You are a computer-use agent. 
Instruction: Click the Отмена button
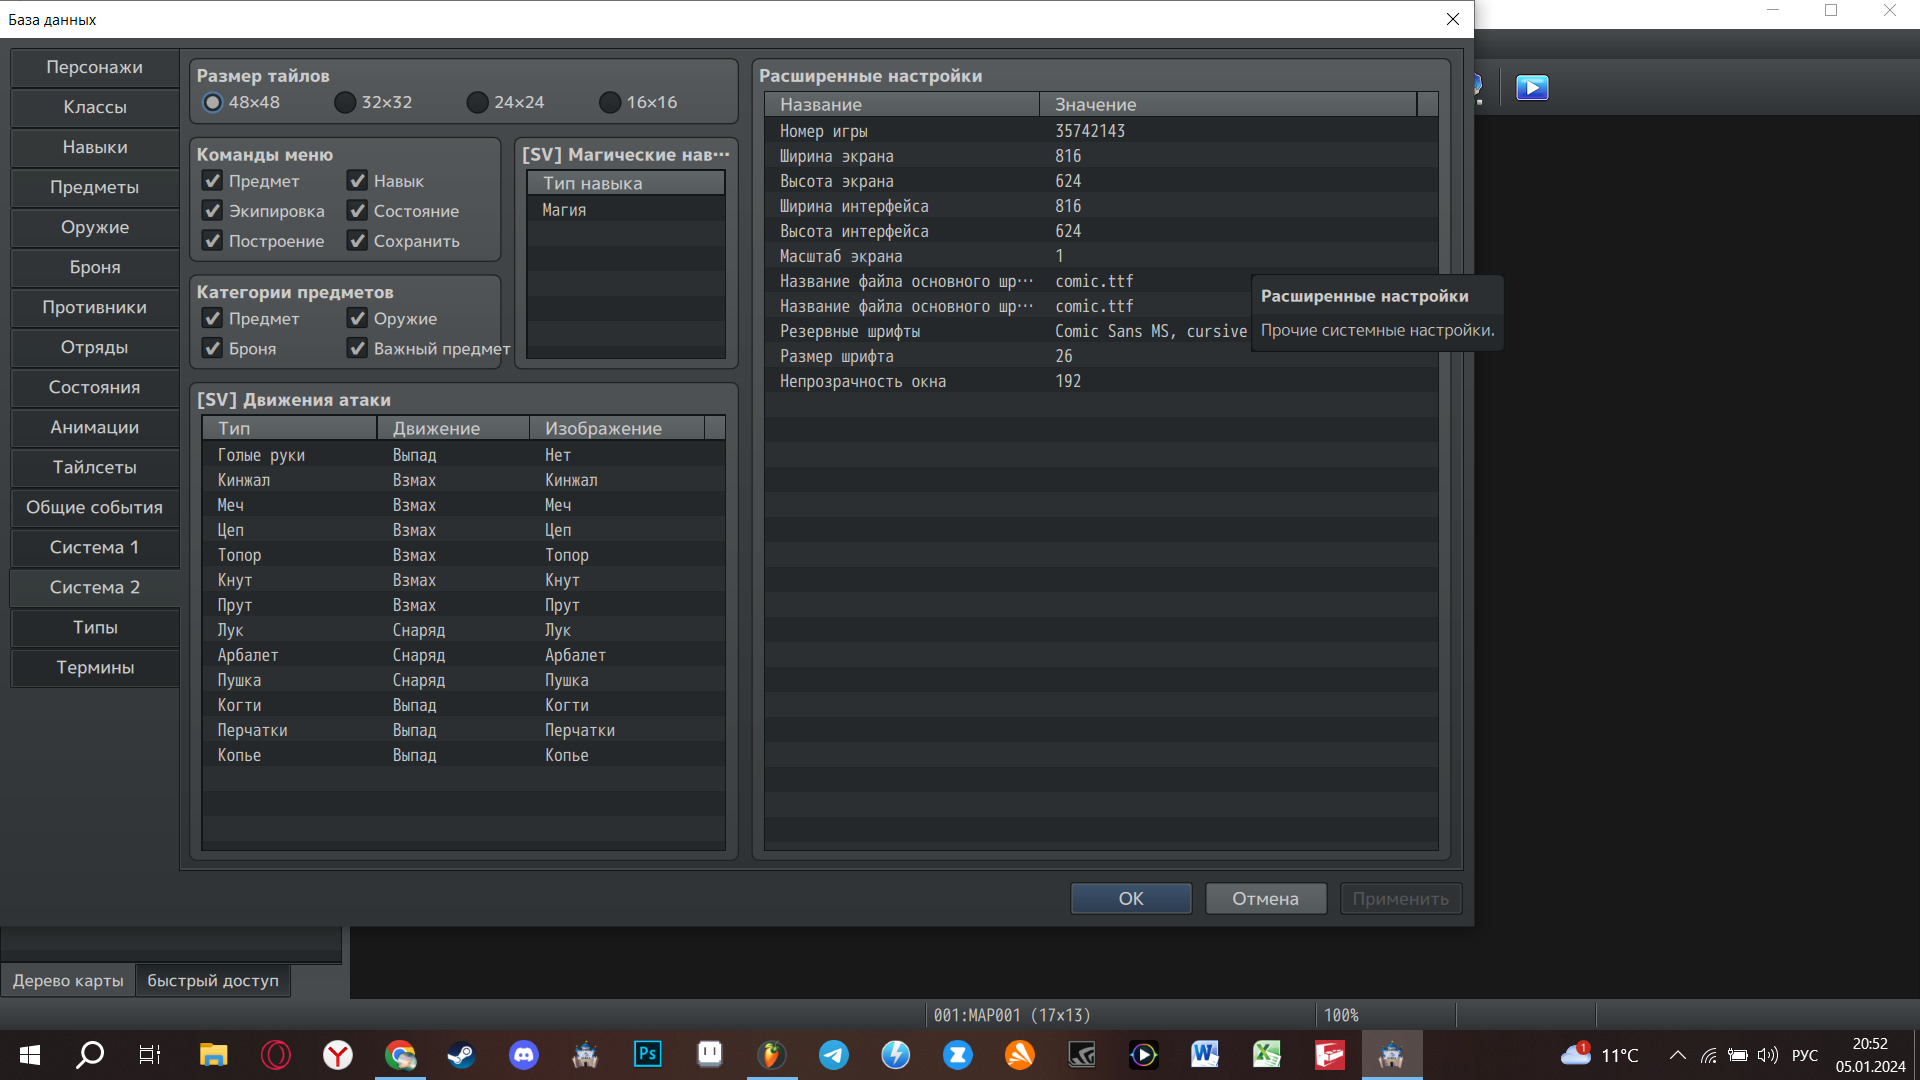pos(1265,898)
